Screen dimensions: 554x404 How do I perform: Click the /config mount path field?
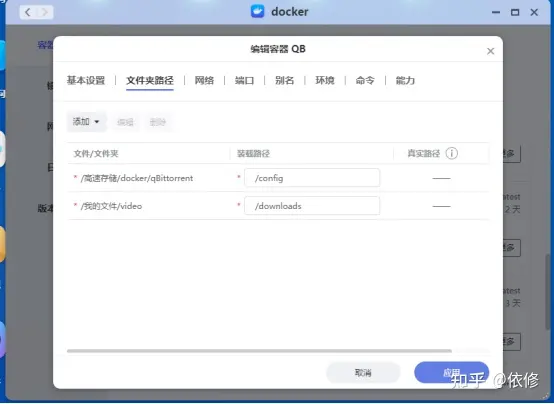point(312,178)
